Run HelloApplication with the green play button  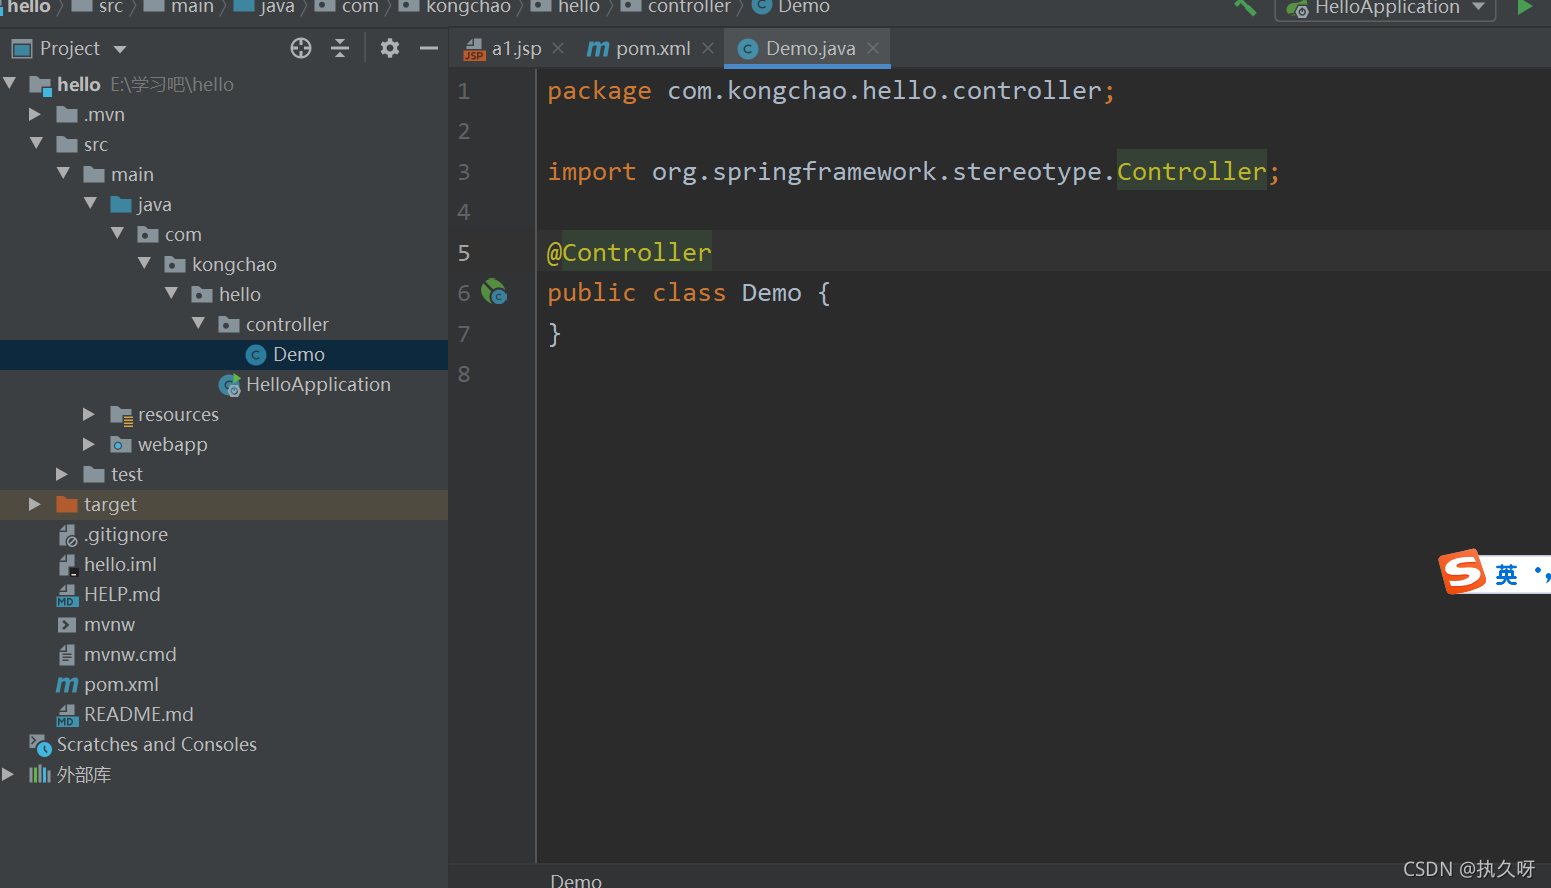tap(1524, 7)
